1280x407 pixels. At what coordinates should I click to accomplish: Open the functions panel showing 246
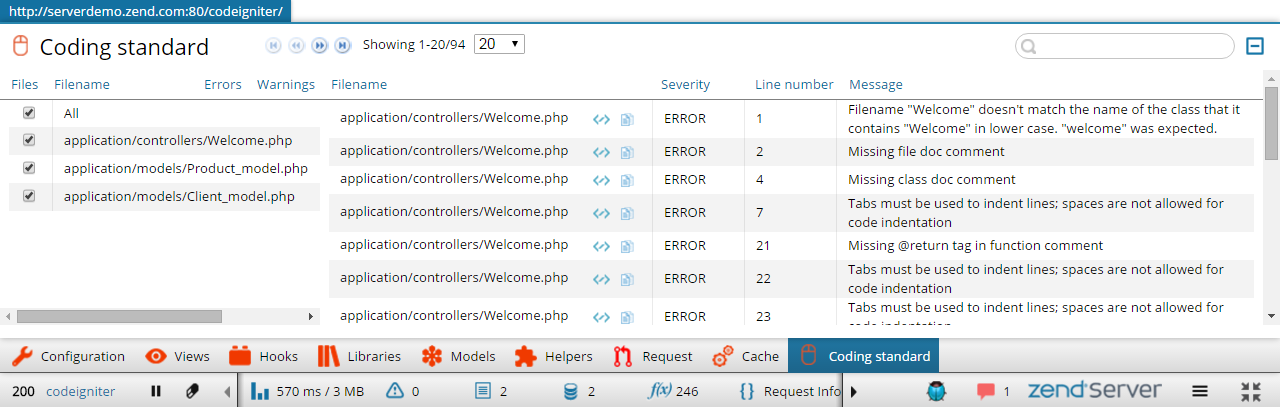click(x=673, y=391)
